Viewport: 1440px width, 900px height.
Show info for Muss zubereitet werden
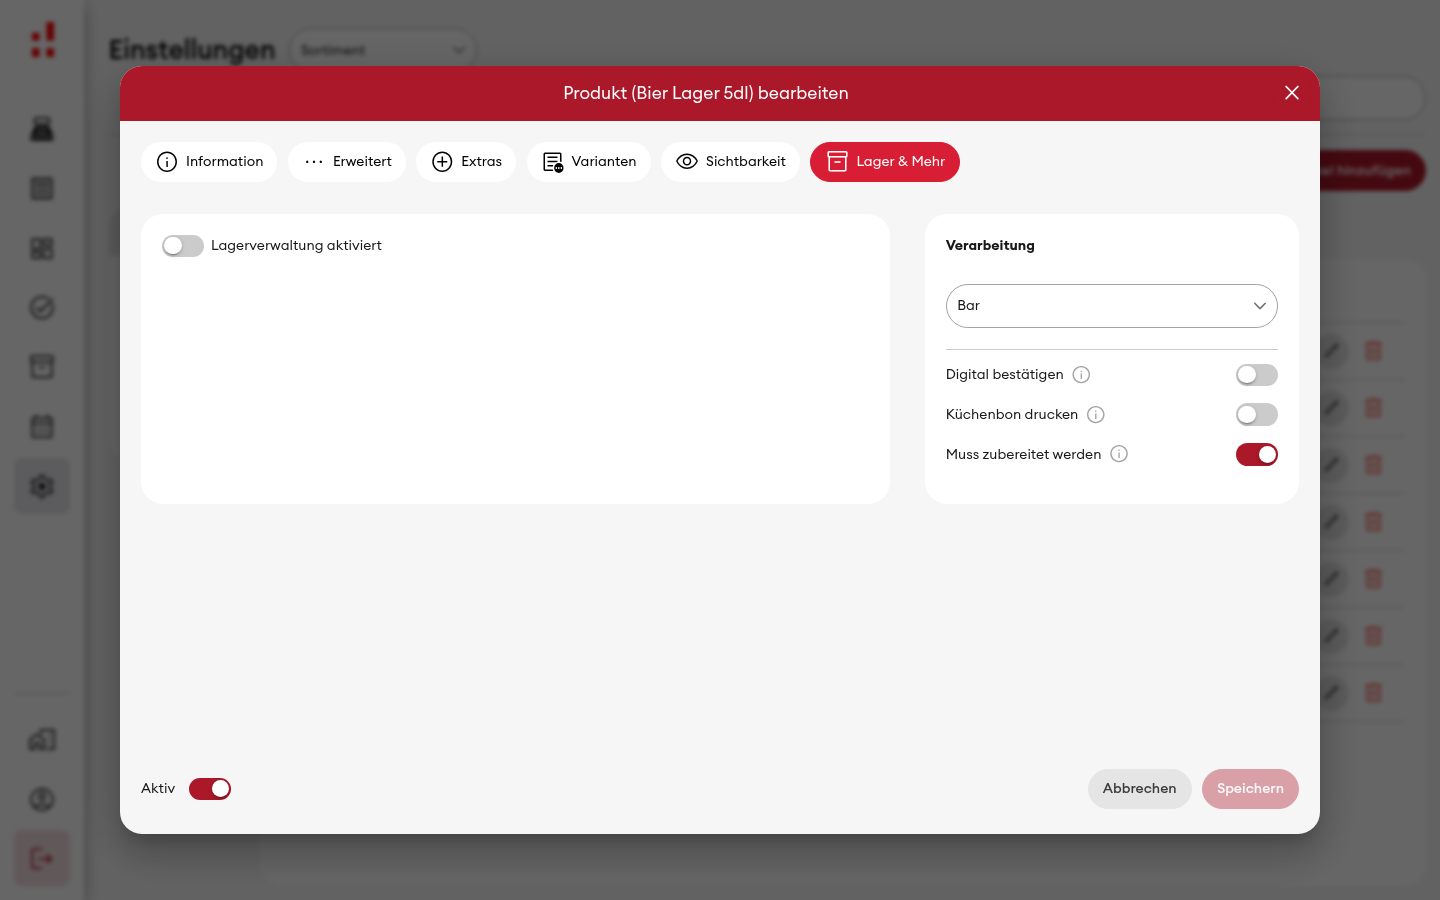pyautogui.click(x=1119, y=454)
